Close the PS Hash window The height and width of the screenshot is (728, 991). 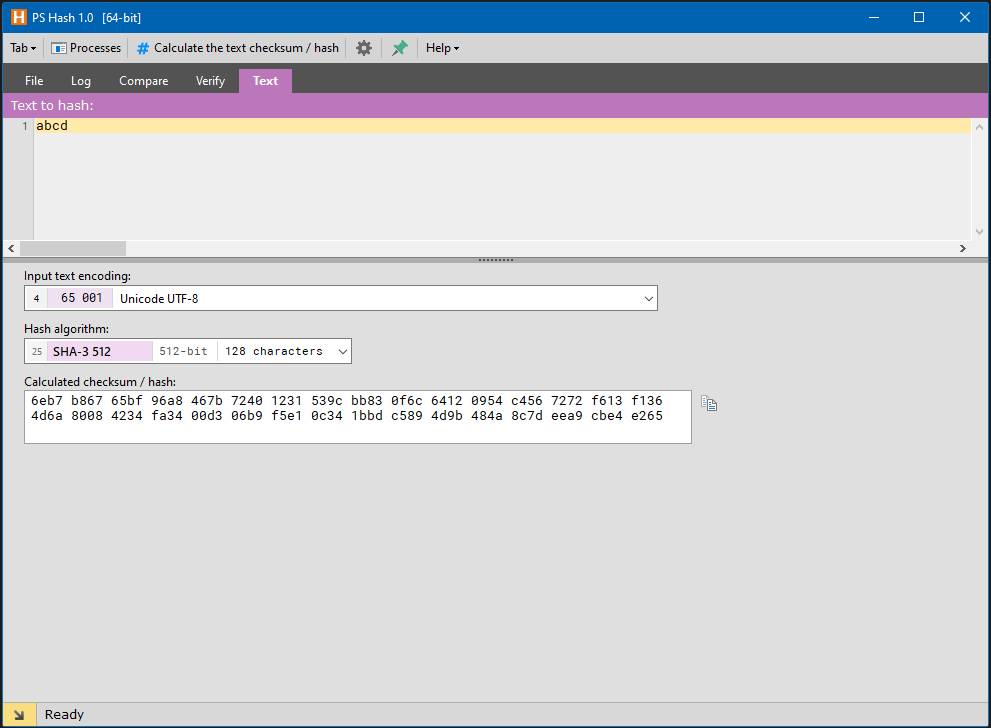point(965,17)
